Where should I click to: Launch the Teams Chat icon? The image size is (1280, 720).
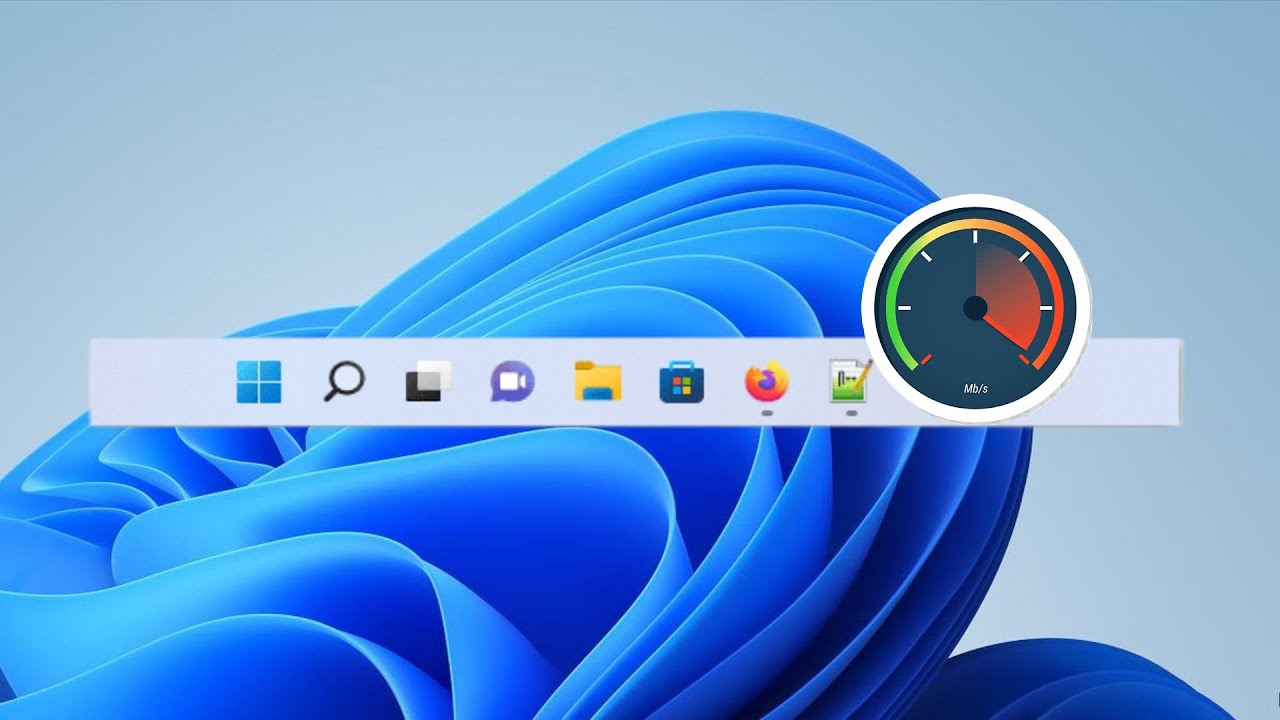pos(512,381)
